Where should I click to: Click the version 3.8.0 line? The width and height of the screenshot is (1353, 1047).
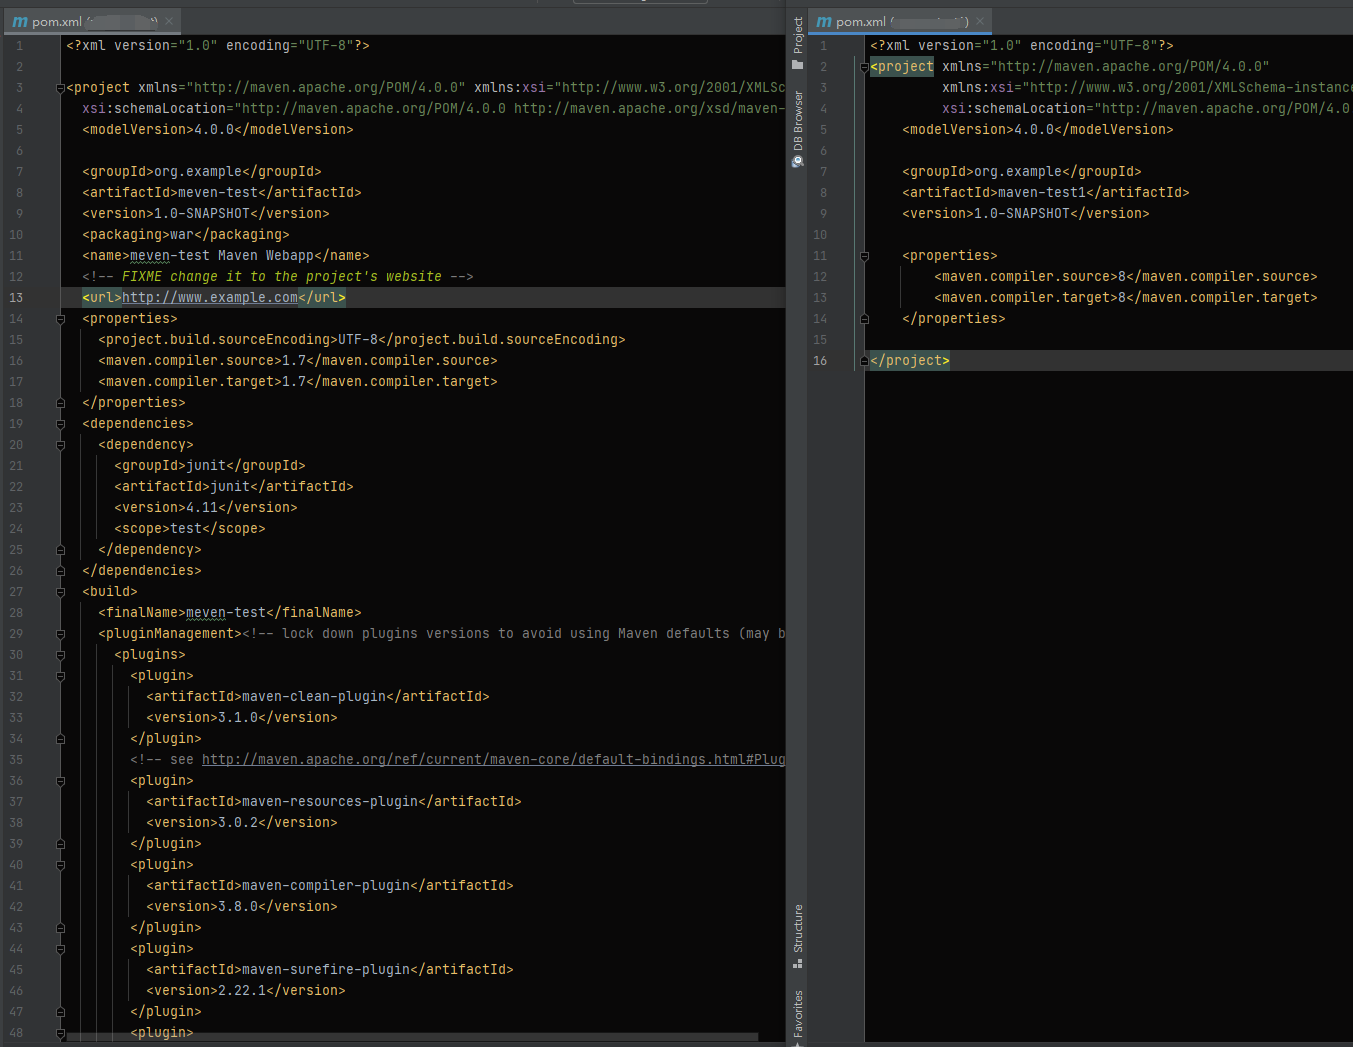tap(242, 907)
